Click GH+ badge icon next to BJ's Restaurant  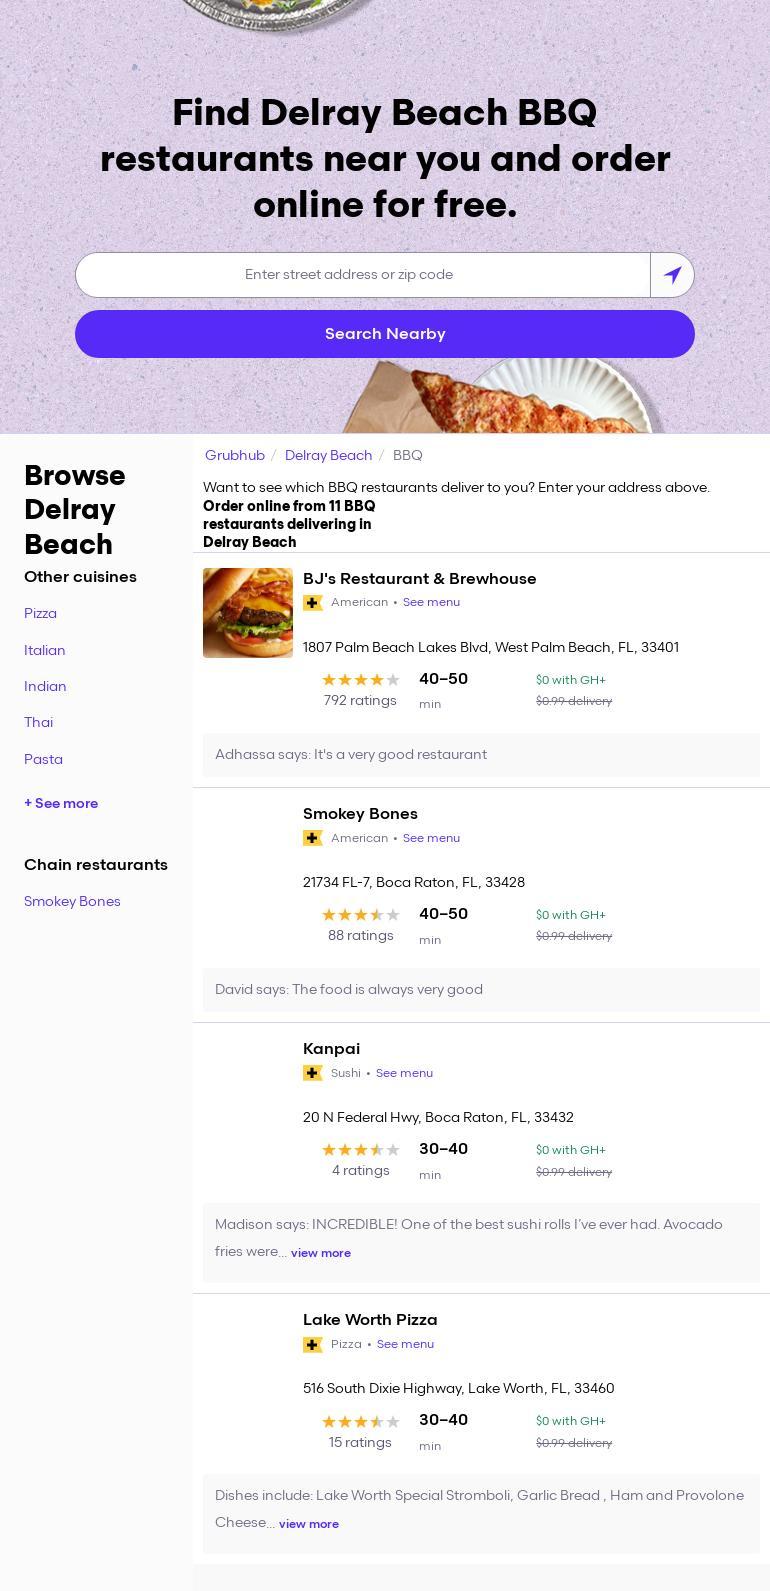point(313,603)
